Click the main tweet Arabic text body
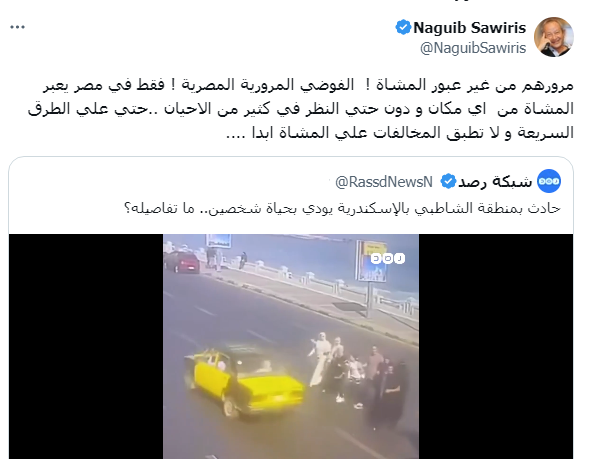 pos(301,109)
